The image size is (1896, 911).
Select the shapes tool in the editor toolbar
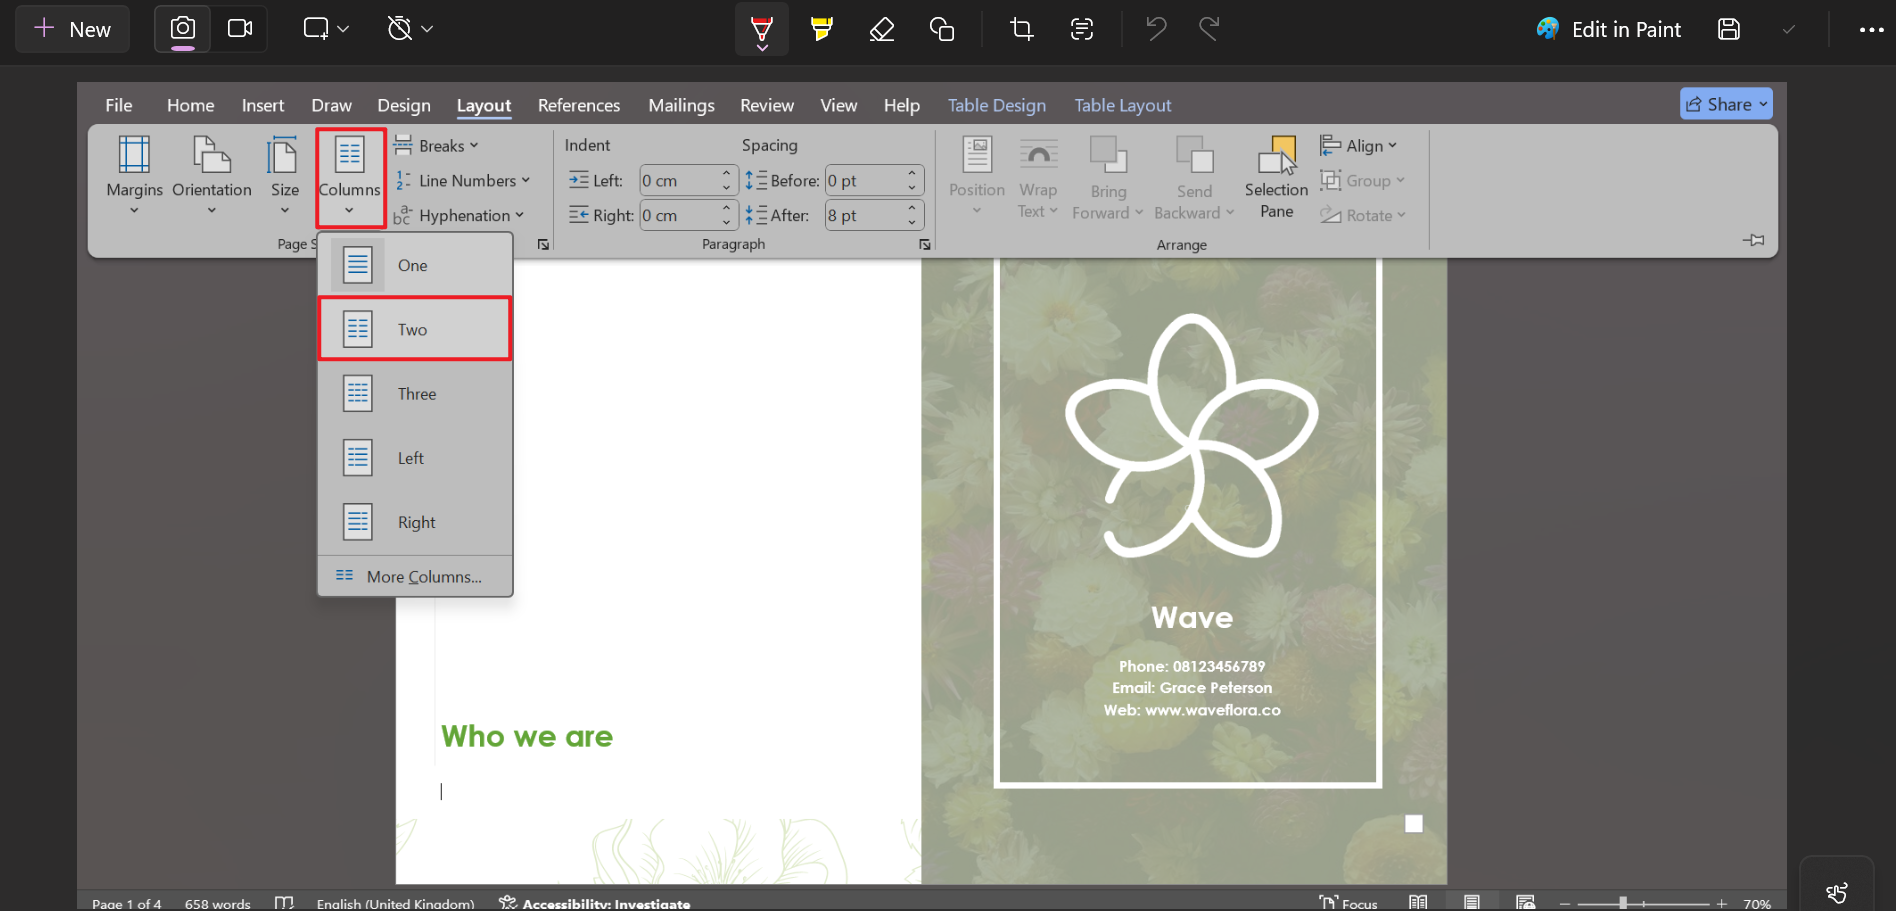pyautogui.click(x=942, y=29)
